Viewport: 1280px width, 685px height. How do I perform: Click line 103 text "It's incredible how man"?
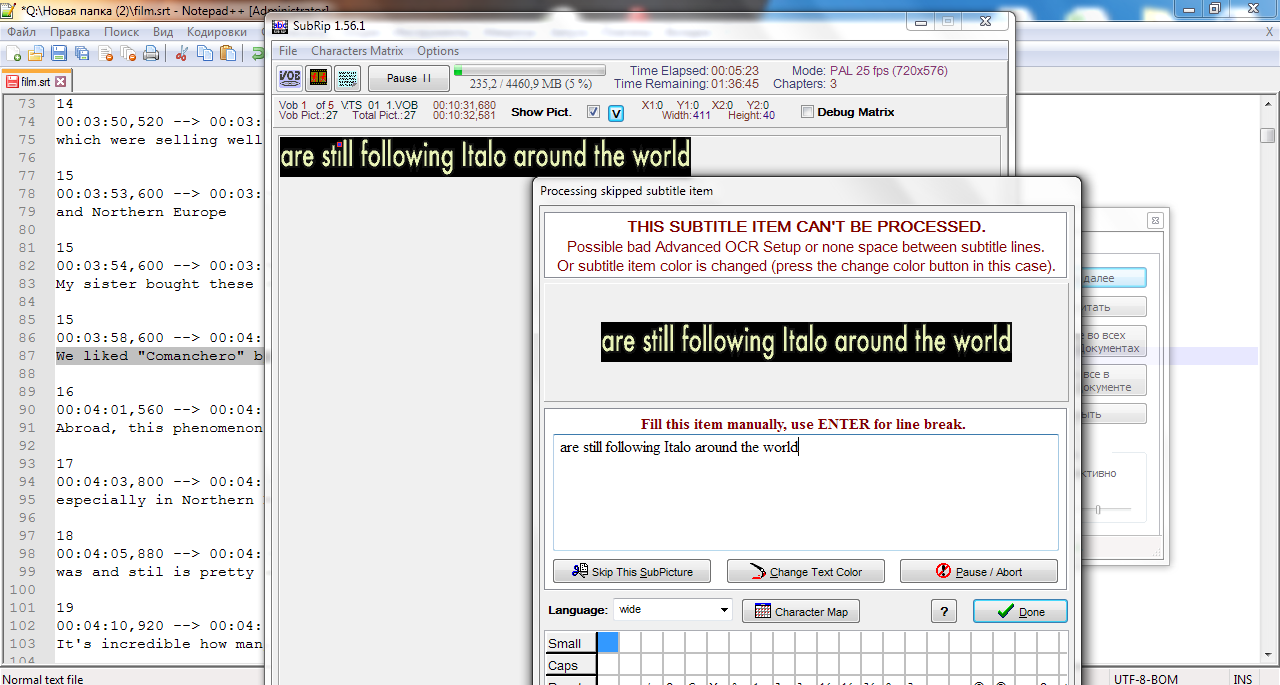coord(159,644)
